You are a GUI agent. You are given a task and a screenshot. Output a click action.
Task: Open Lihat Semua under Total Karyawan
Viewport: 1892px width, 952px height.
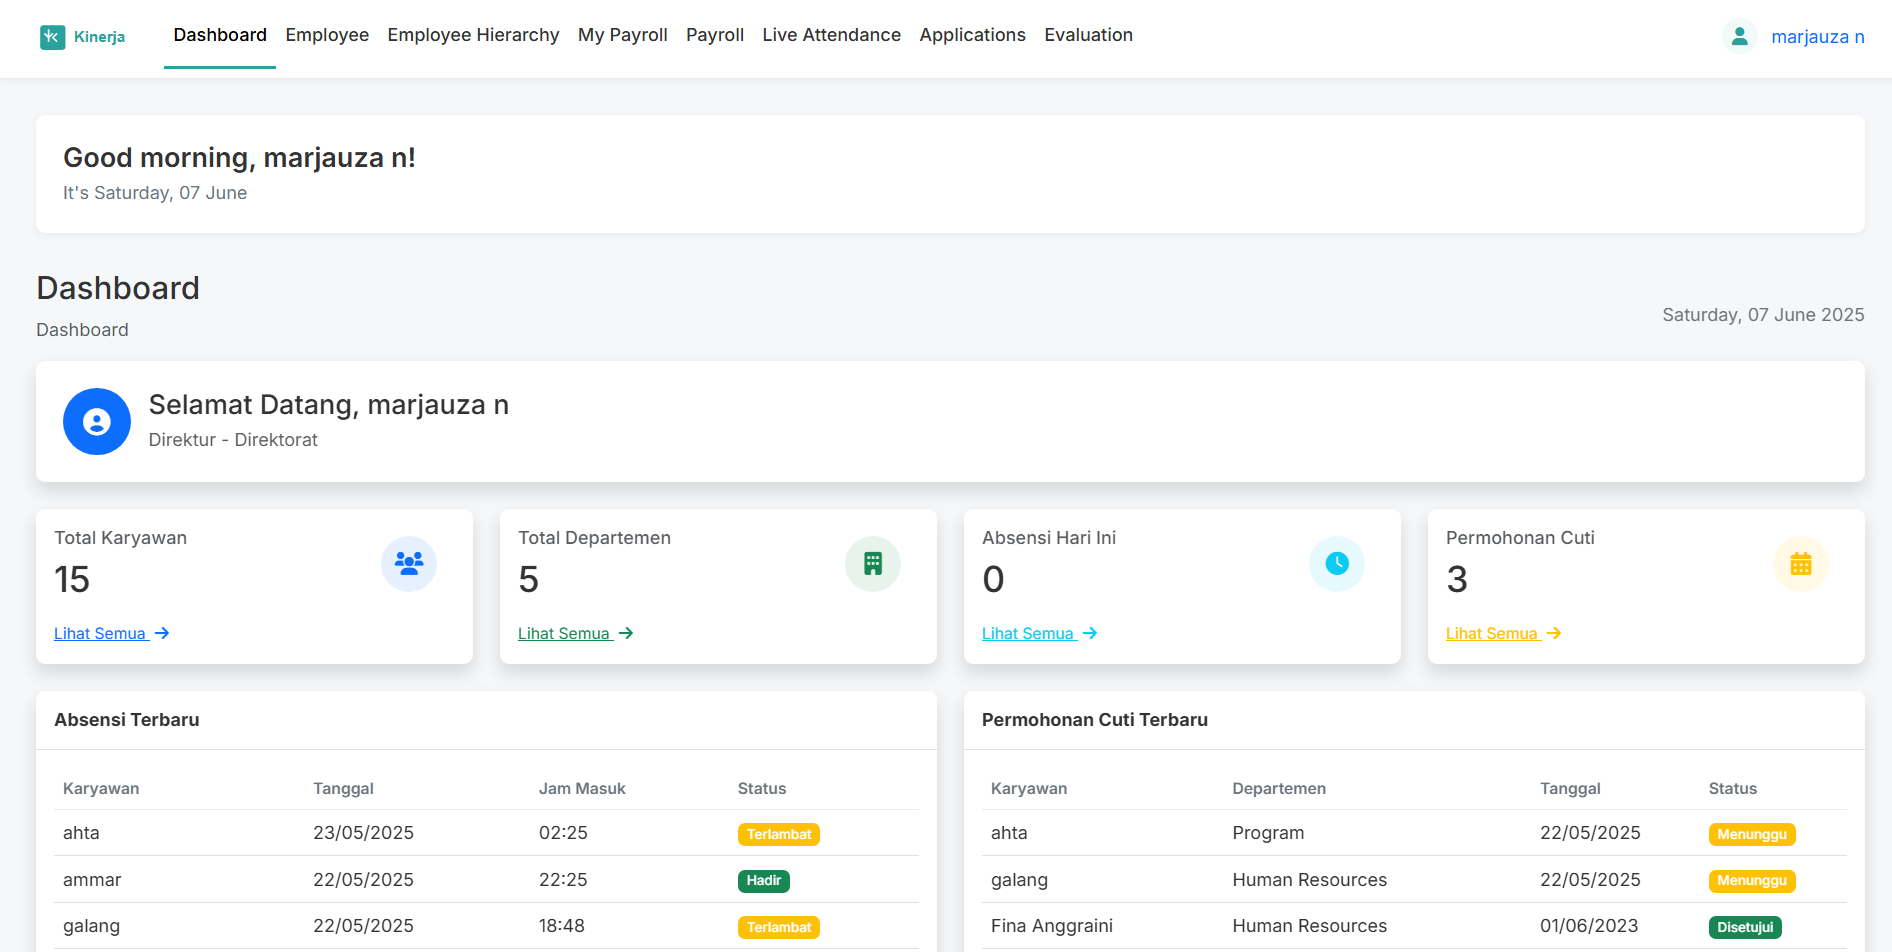pyautogui.click(x=101, y=633)
